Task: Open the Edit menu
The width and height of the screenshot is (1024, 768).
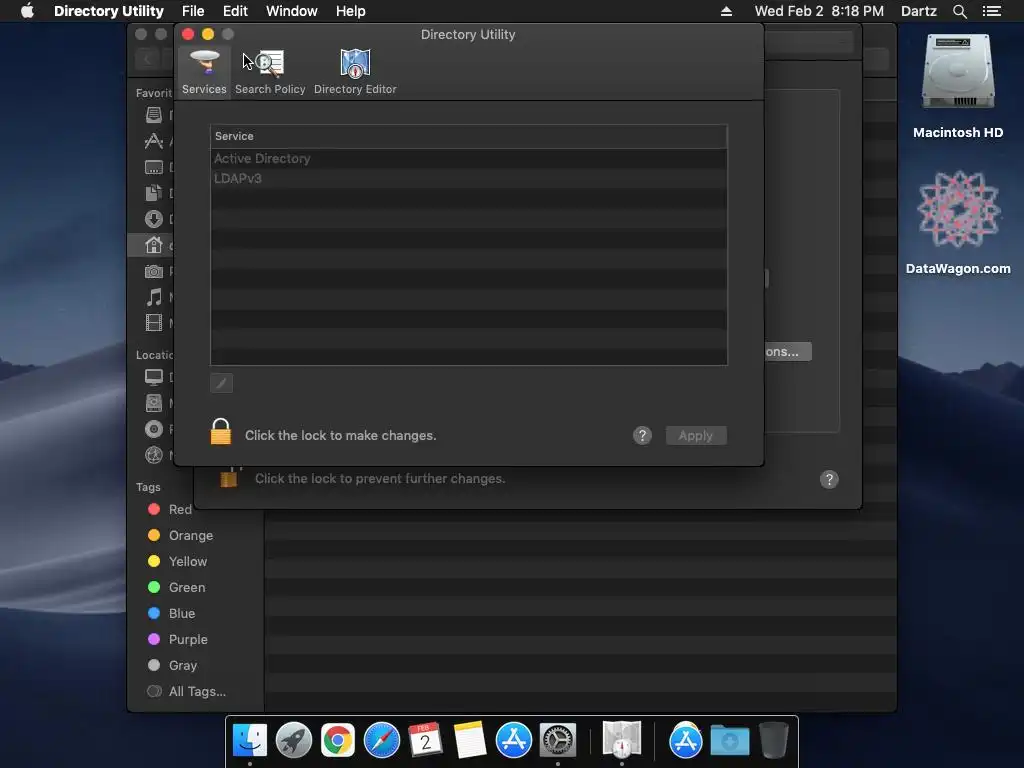Action: (235, 11)
